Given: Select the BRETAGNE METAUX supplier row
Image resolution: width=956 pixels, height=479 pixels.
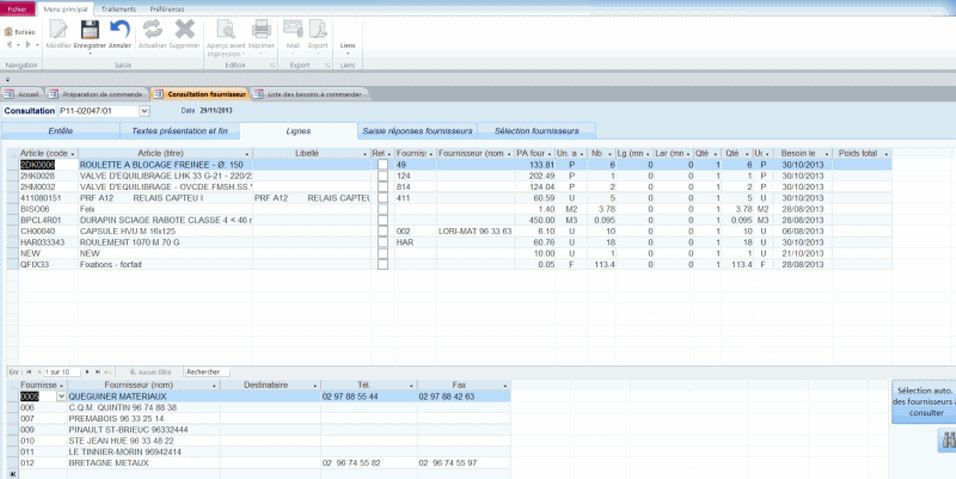Looking at the screenshot, I should [259, 463].
